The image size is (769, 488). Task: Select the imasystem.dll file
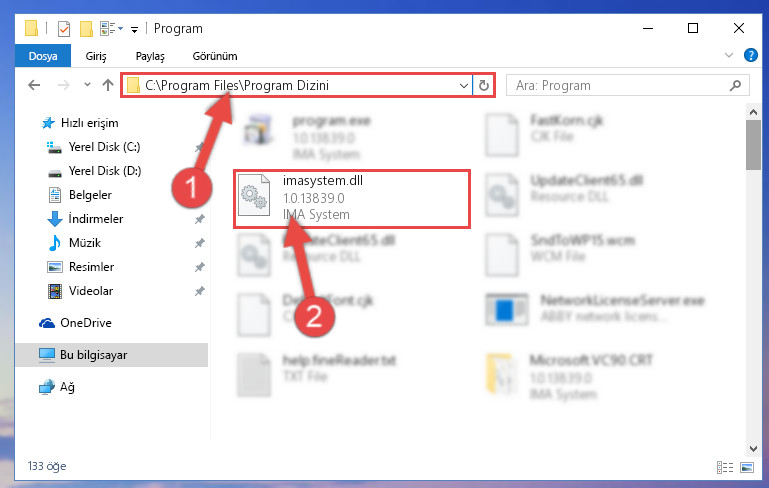(x=352, y=199)
